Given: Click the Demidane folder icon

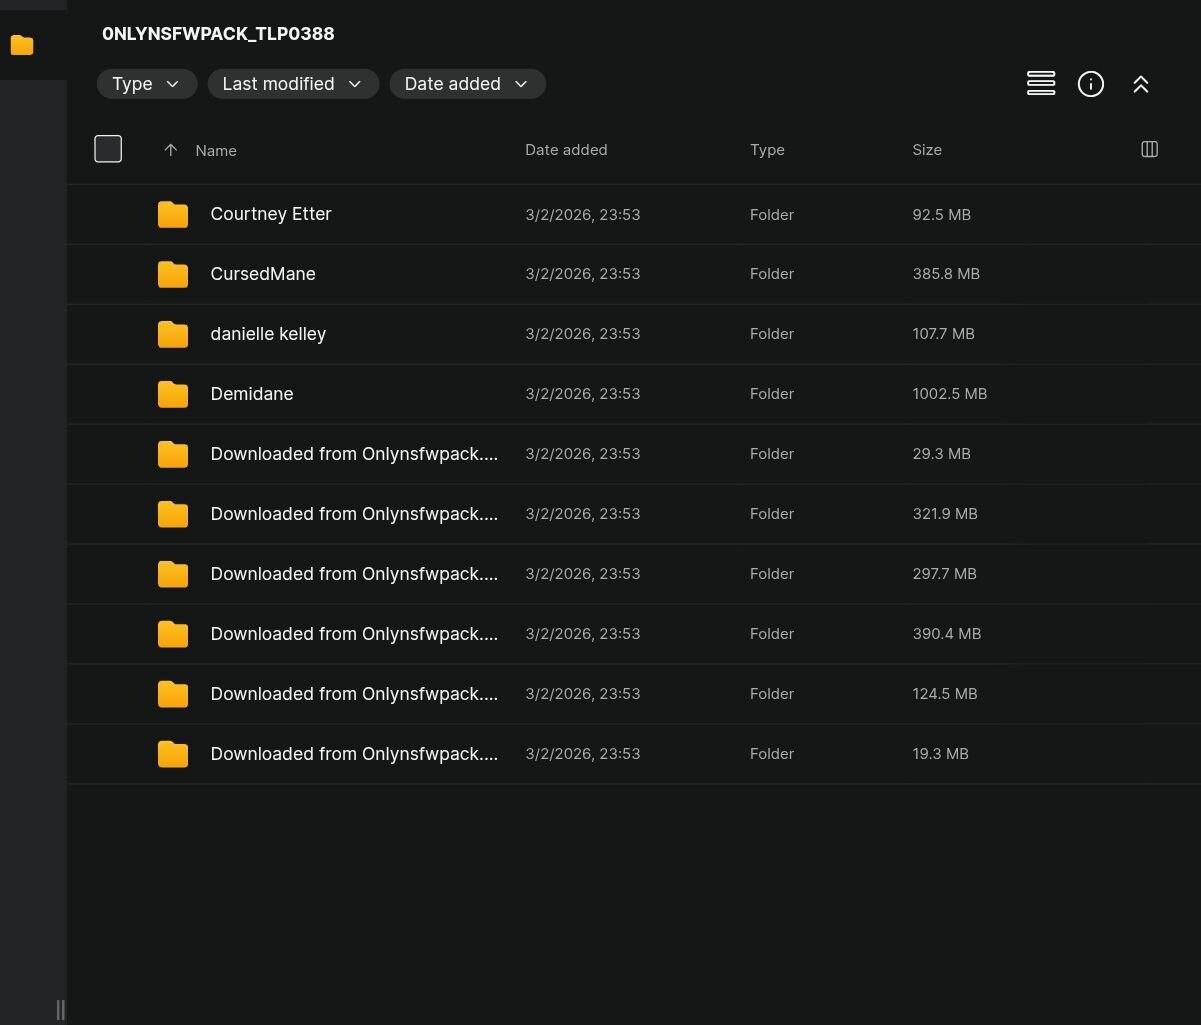Looking at the screenshot, I should pyautogui.click(x=173, y=394).
